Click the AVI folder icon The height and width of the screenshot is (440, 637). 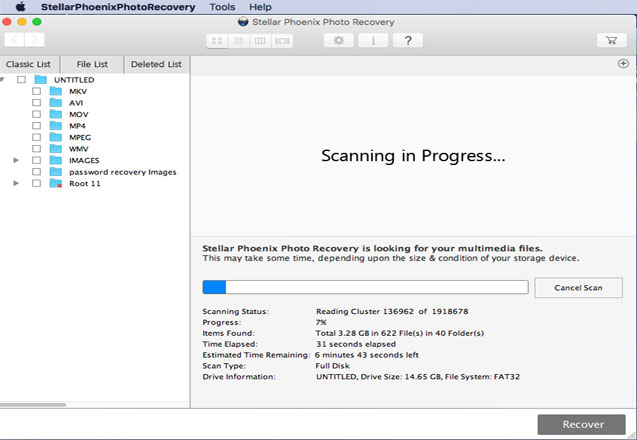click(x=56, y=102)
